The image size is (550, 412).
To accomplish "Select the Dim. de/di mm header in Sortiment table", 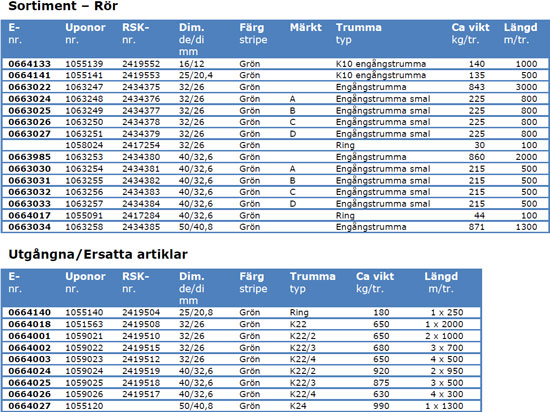I will pyautogui.click(x=192, y=39).
